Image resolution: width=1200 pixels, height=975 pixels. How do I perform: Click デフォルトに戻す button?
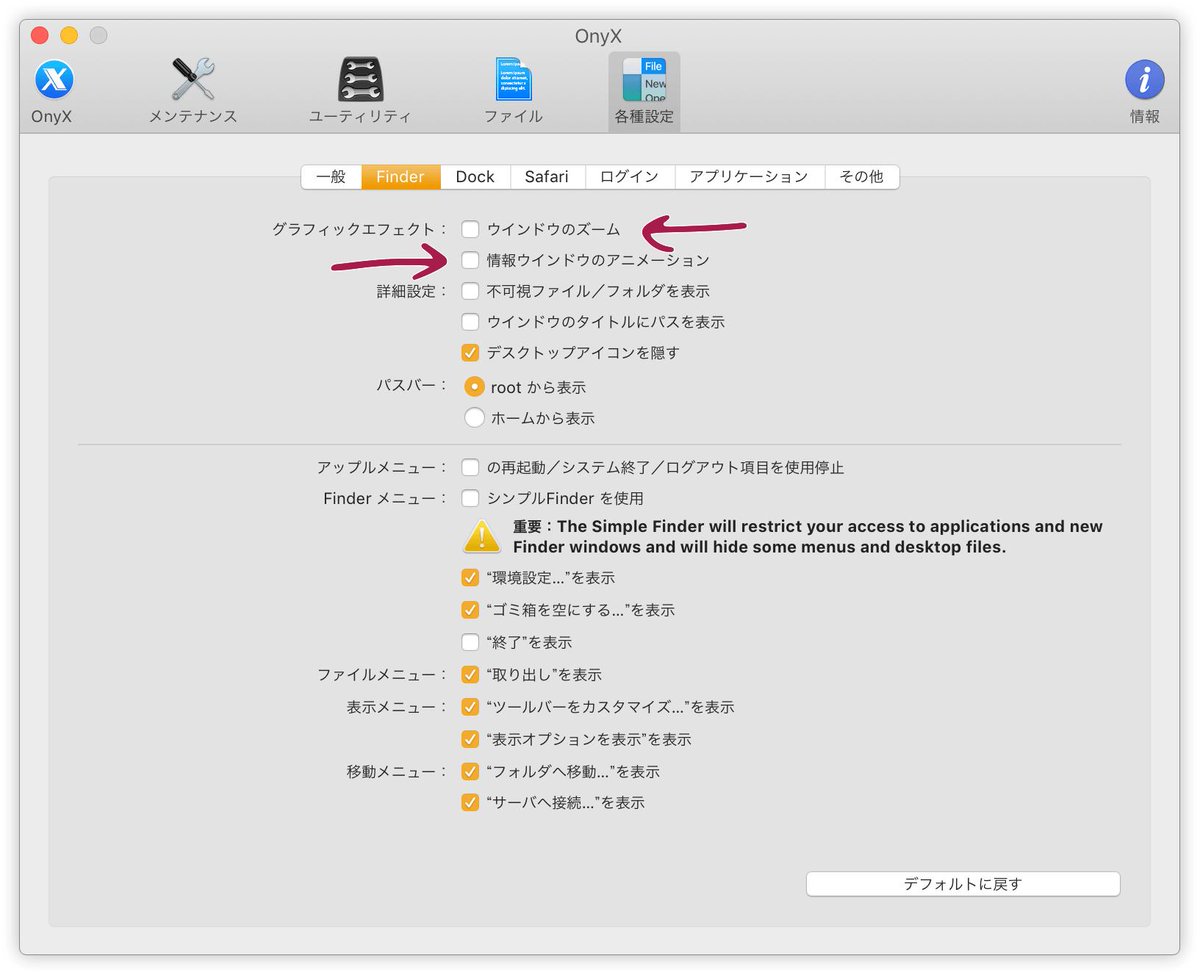point(963,884)
